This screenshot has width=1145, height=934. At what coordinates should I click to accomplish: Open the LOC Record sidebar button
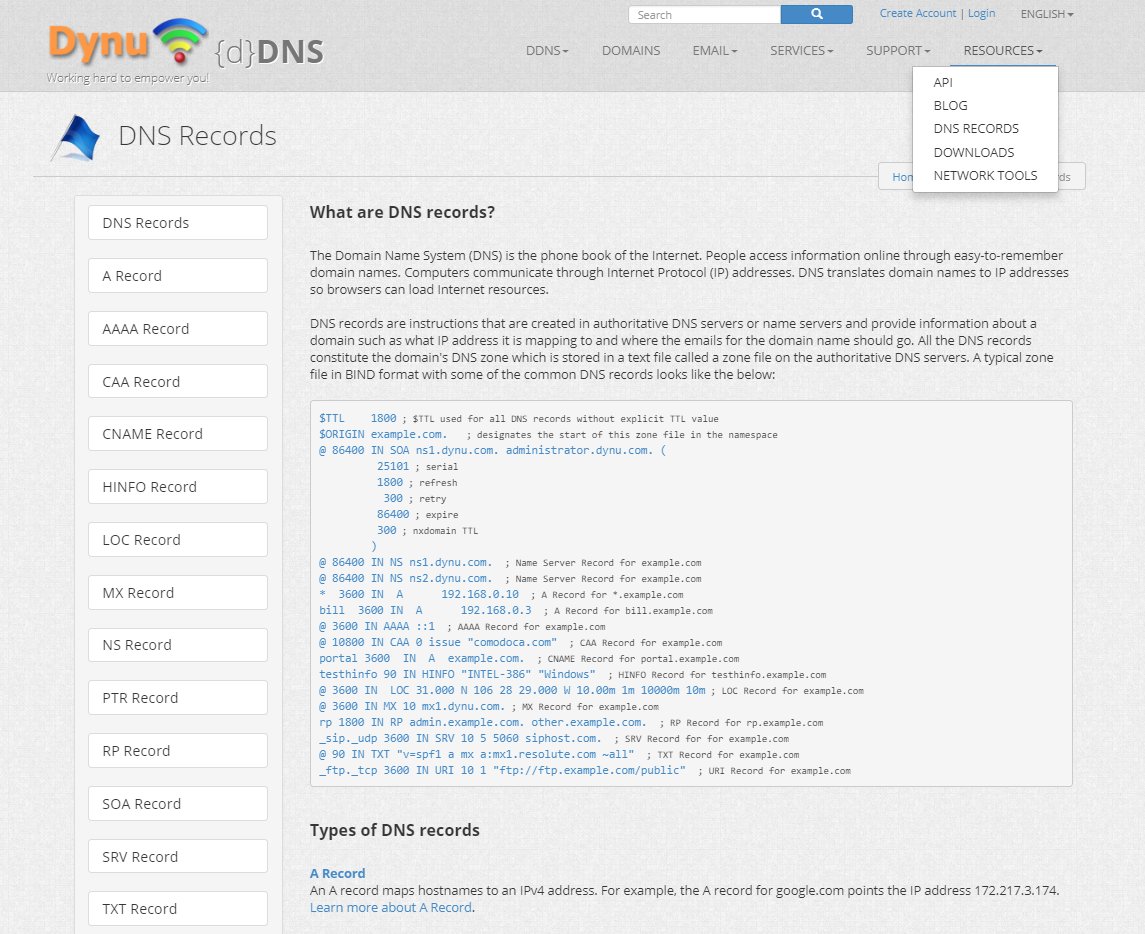177,540
